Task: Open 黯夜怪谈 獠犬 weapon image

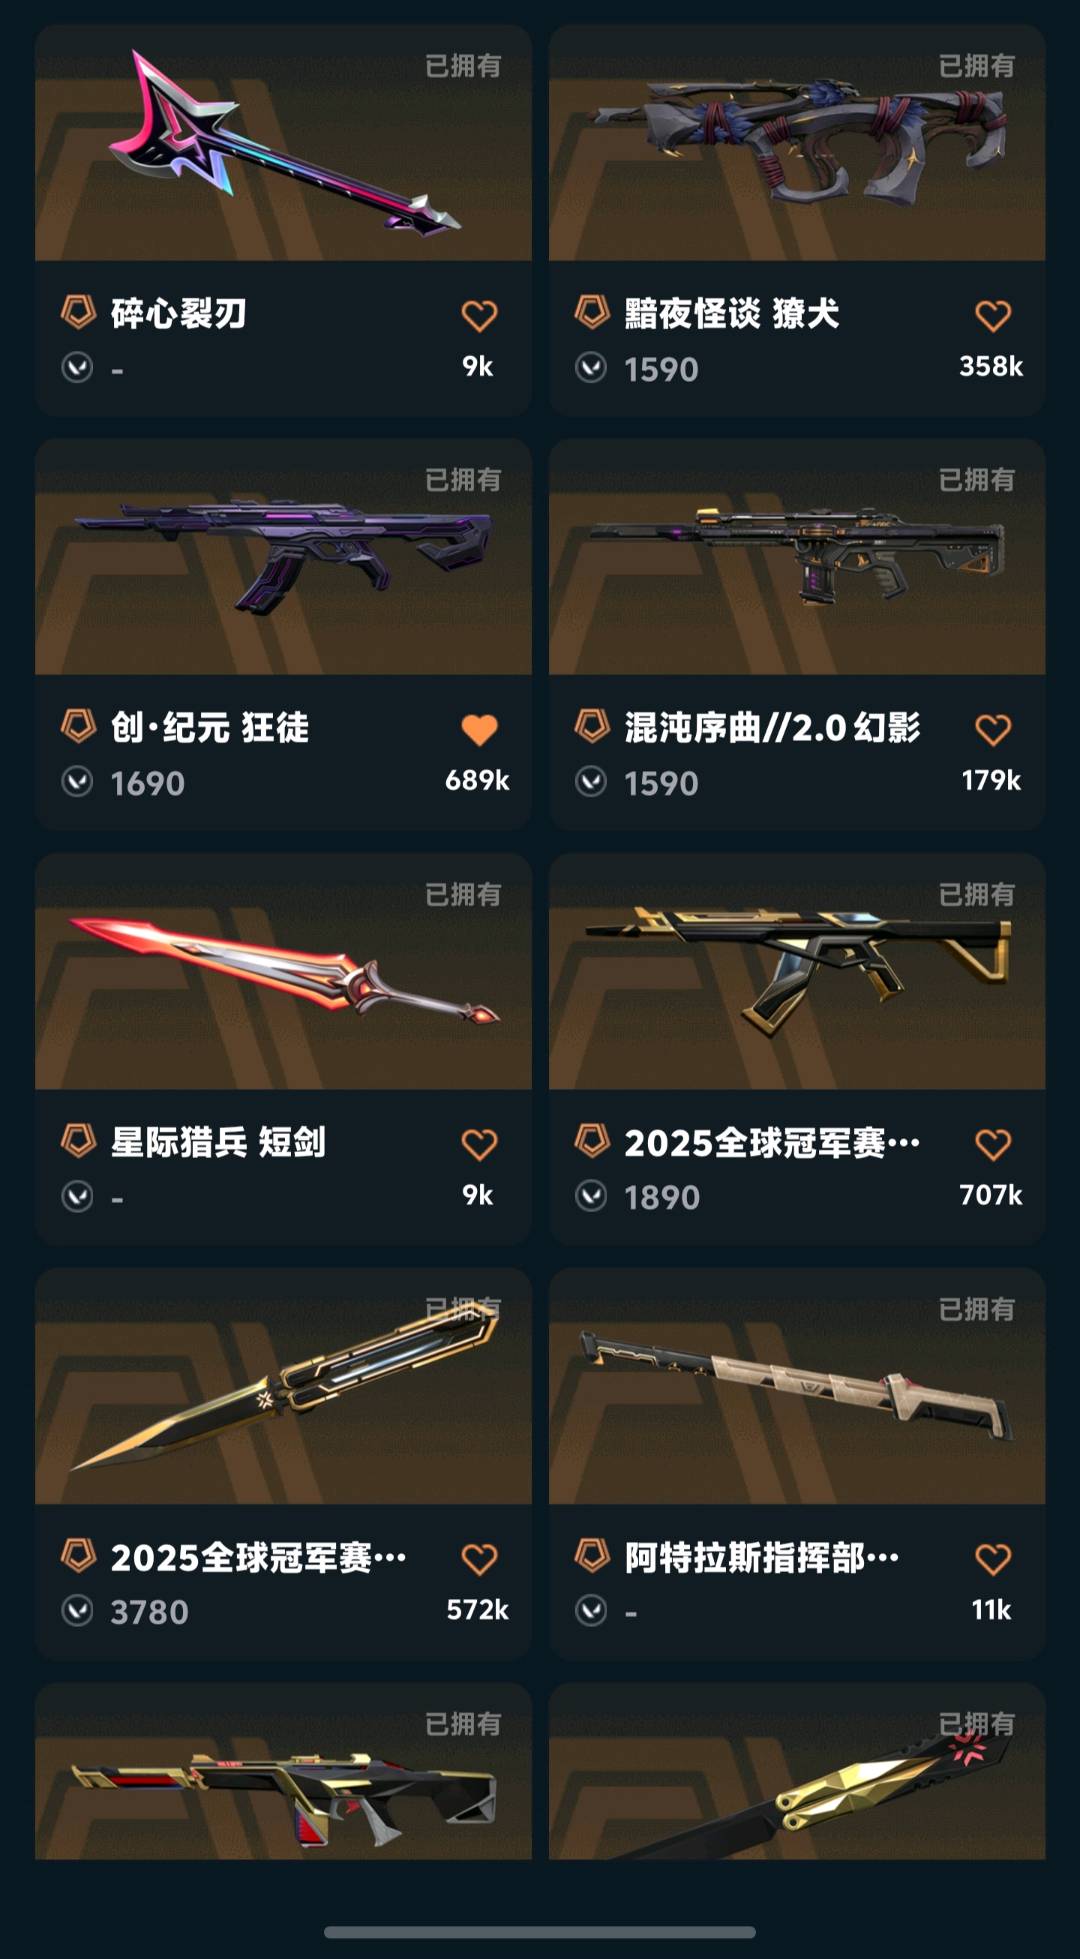Action: (797, 143)
